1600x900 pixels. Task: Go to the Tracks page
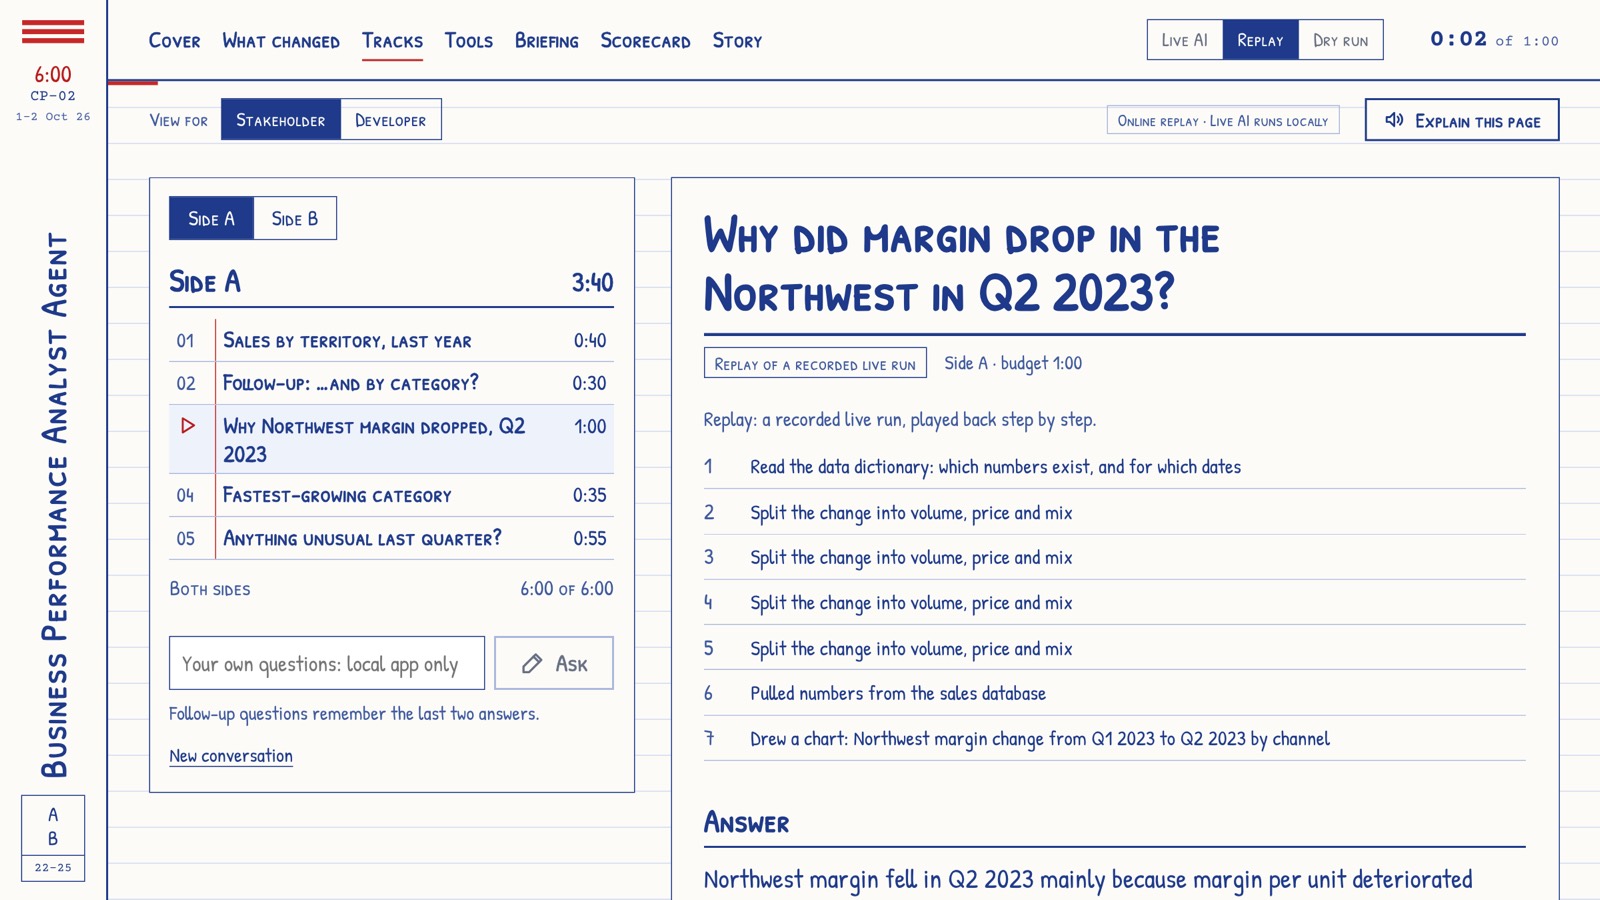pyautogui.click(x=392, y=41)
